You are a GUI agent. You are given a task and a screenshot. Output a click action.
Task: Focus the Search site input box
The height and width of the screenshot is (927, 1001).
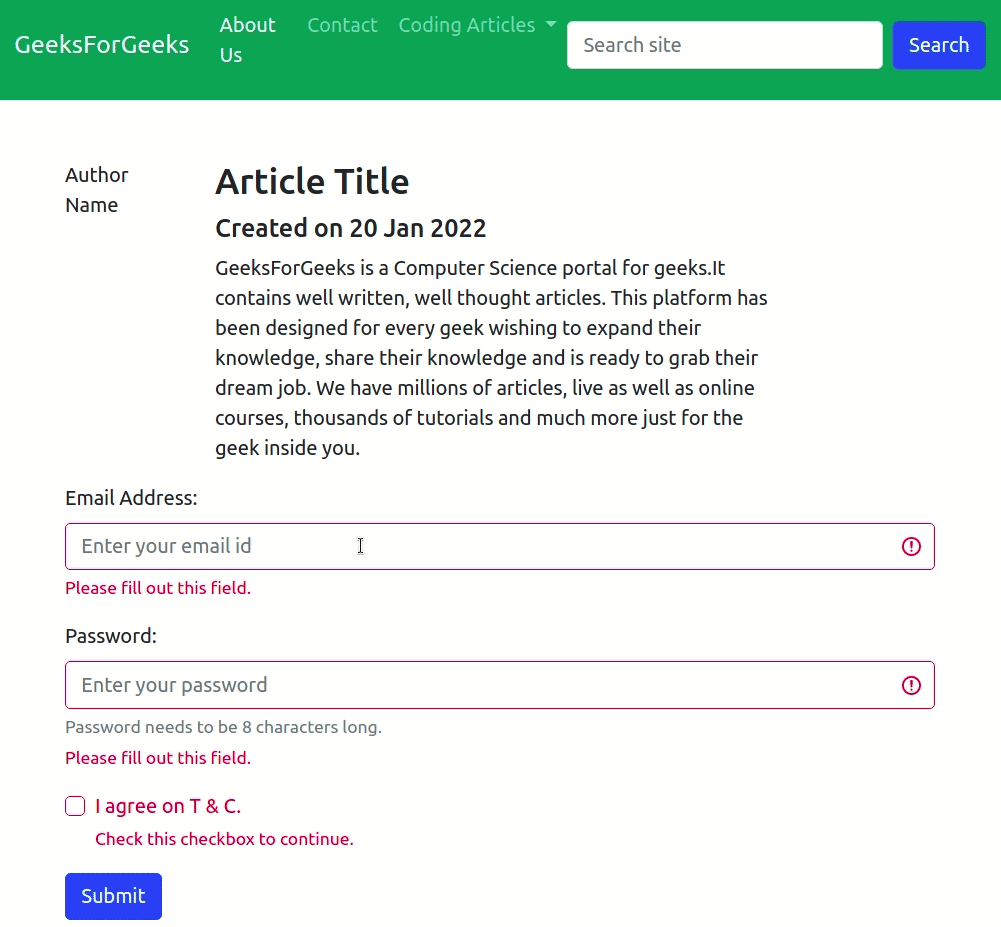tap(724, 45)
